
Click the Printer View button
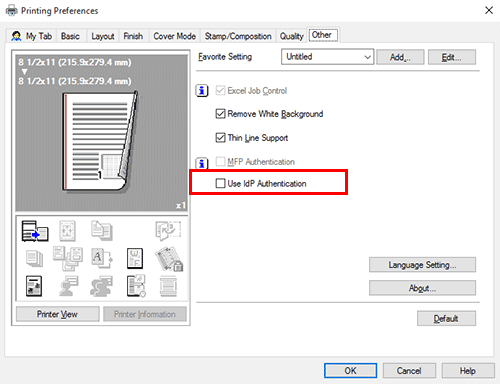(57, 314)
